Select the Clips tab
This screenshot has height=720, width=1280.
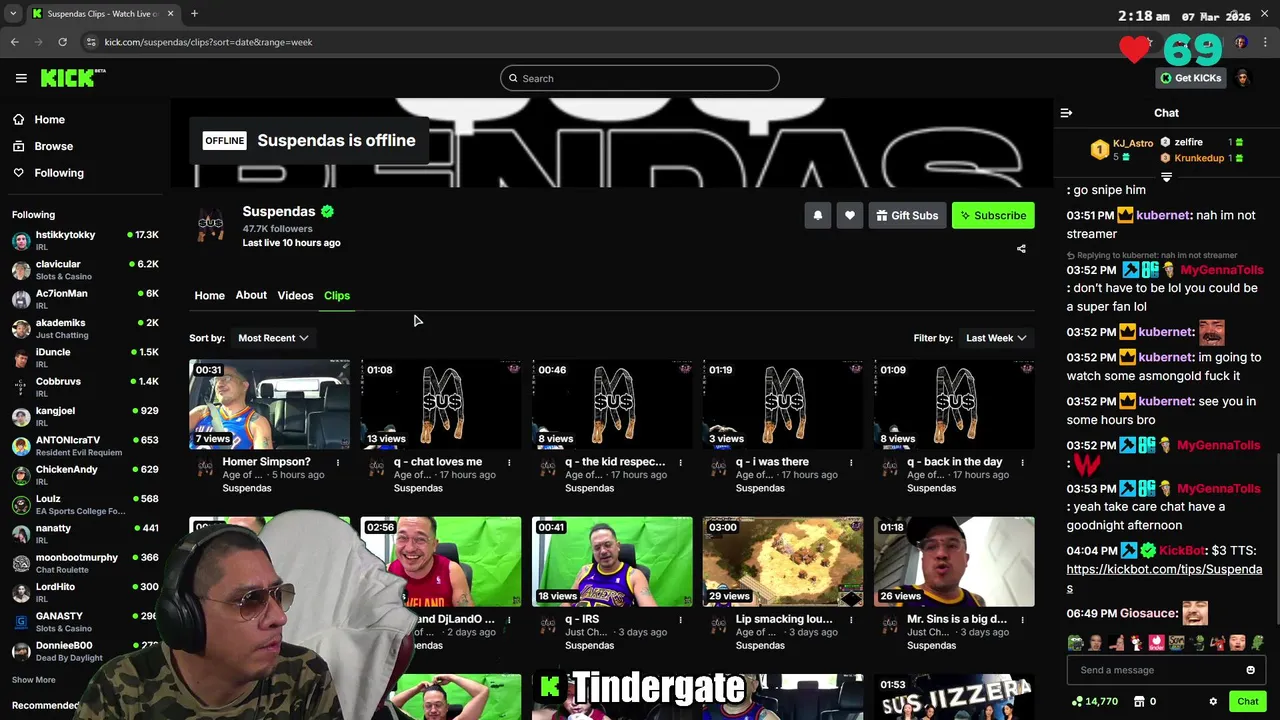(x=337, y=295)
